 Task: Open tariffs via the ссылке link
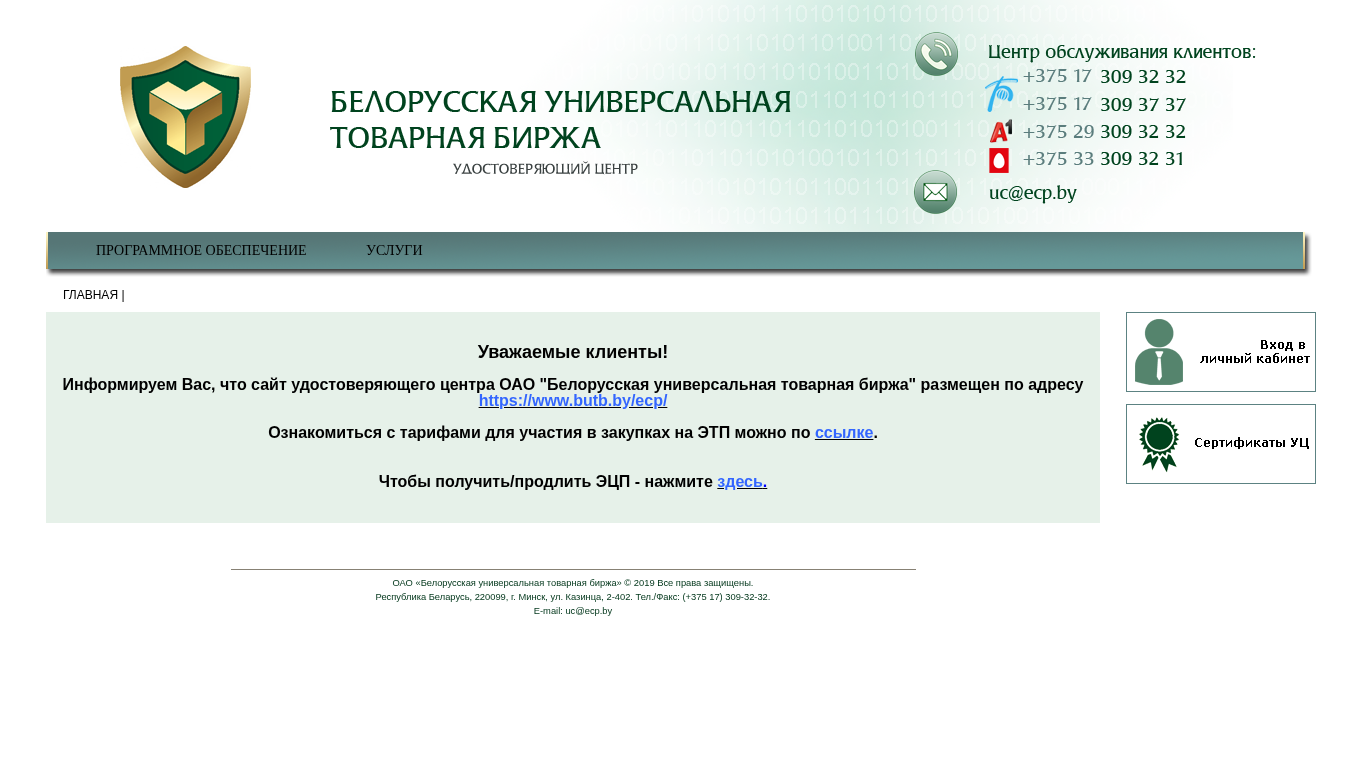(x=844, y=433)
